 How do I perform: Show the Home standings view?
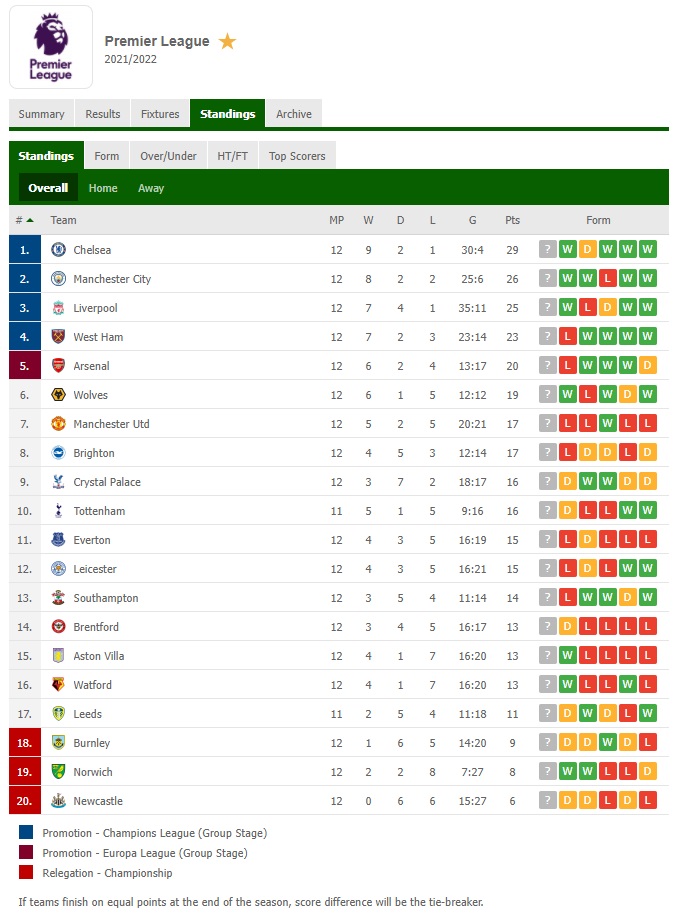pyautogui.click(x=103, y=188)
